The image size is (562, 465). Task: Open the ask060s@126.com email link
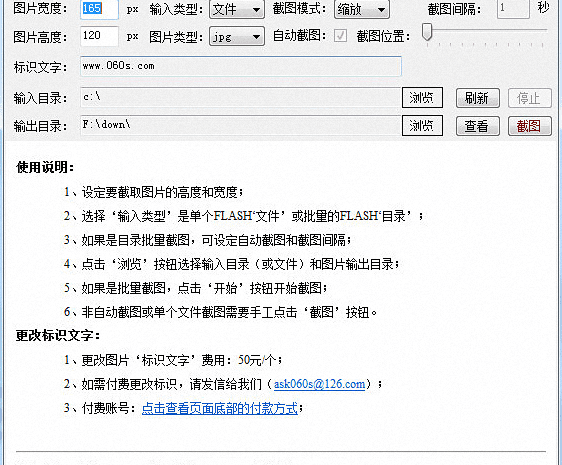(319, 384)
